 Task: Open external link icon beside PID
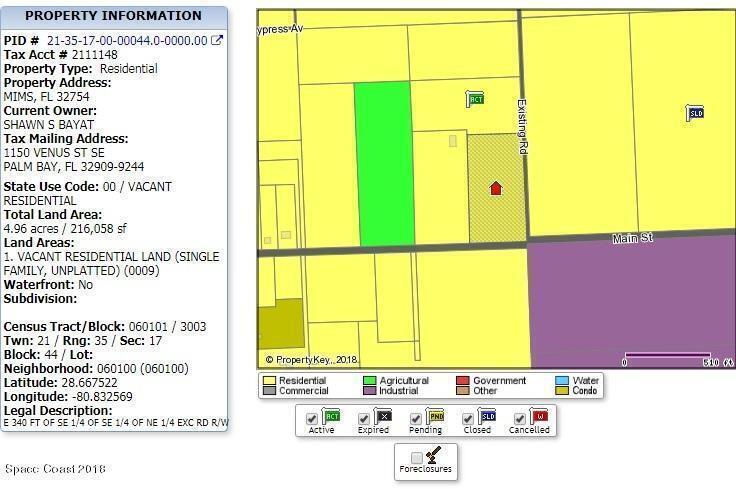click(x=217, y=41)
